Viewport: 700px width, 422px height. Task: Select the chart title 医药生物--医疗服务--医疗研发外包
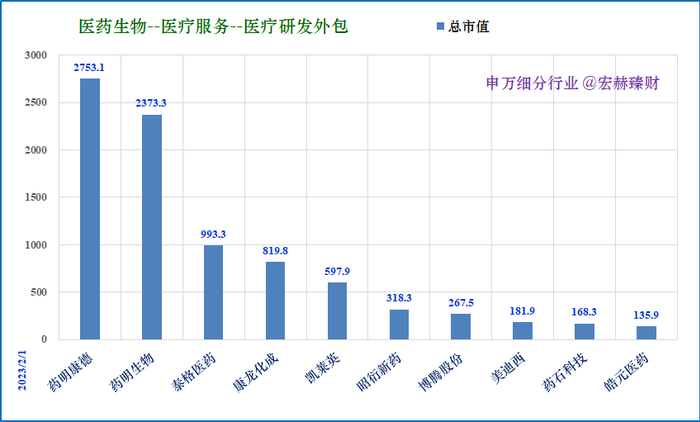213,27
